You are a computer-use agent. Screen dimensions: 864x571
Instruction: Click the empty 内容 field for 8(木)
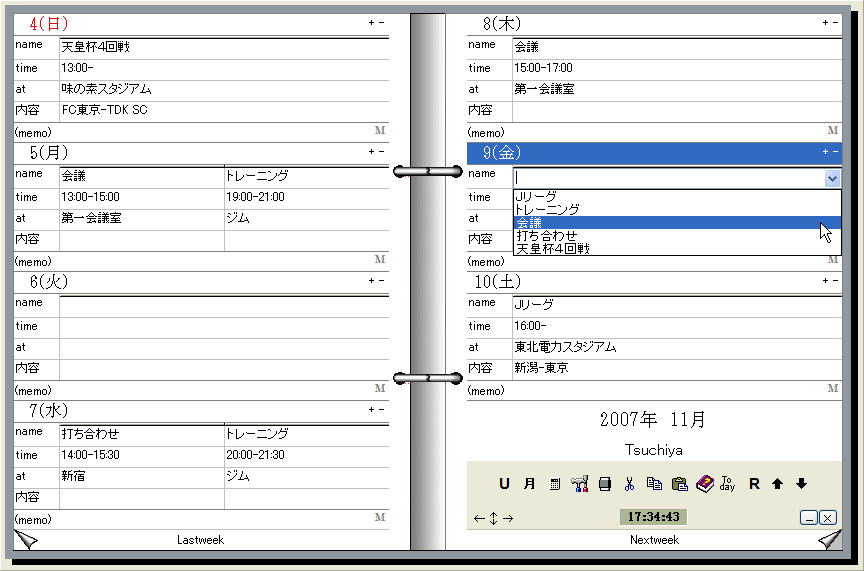click(677, 112)
